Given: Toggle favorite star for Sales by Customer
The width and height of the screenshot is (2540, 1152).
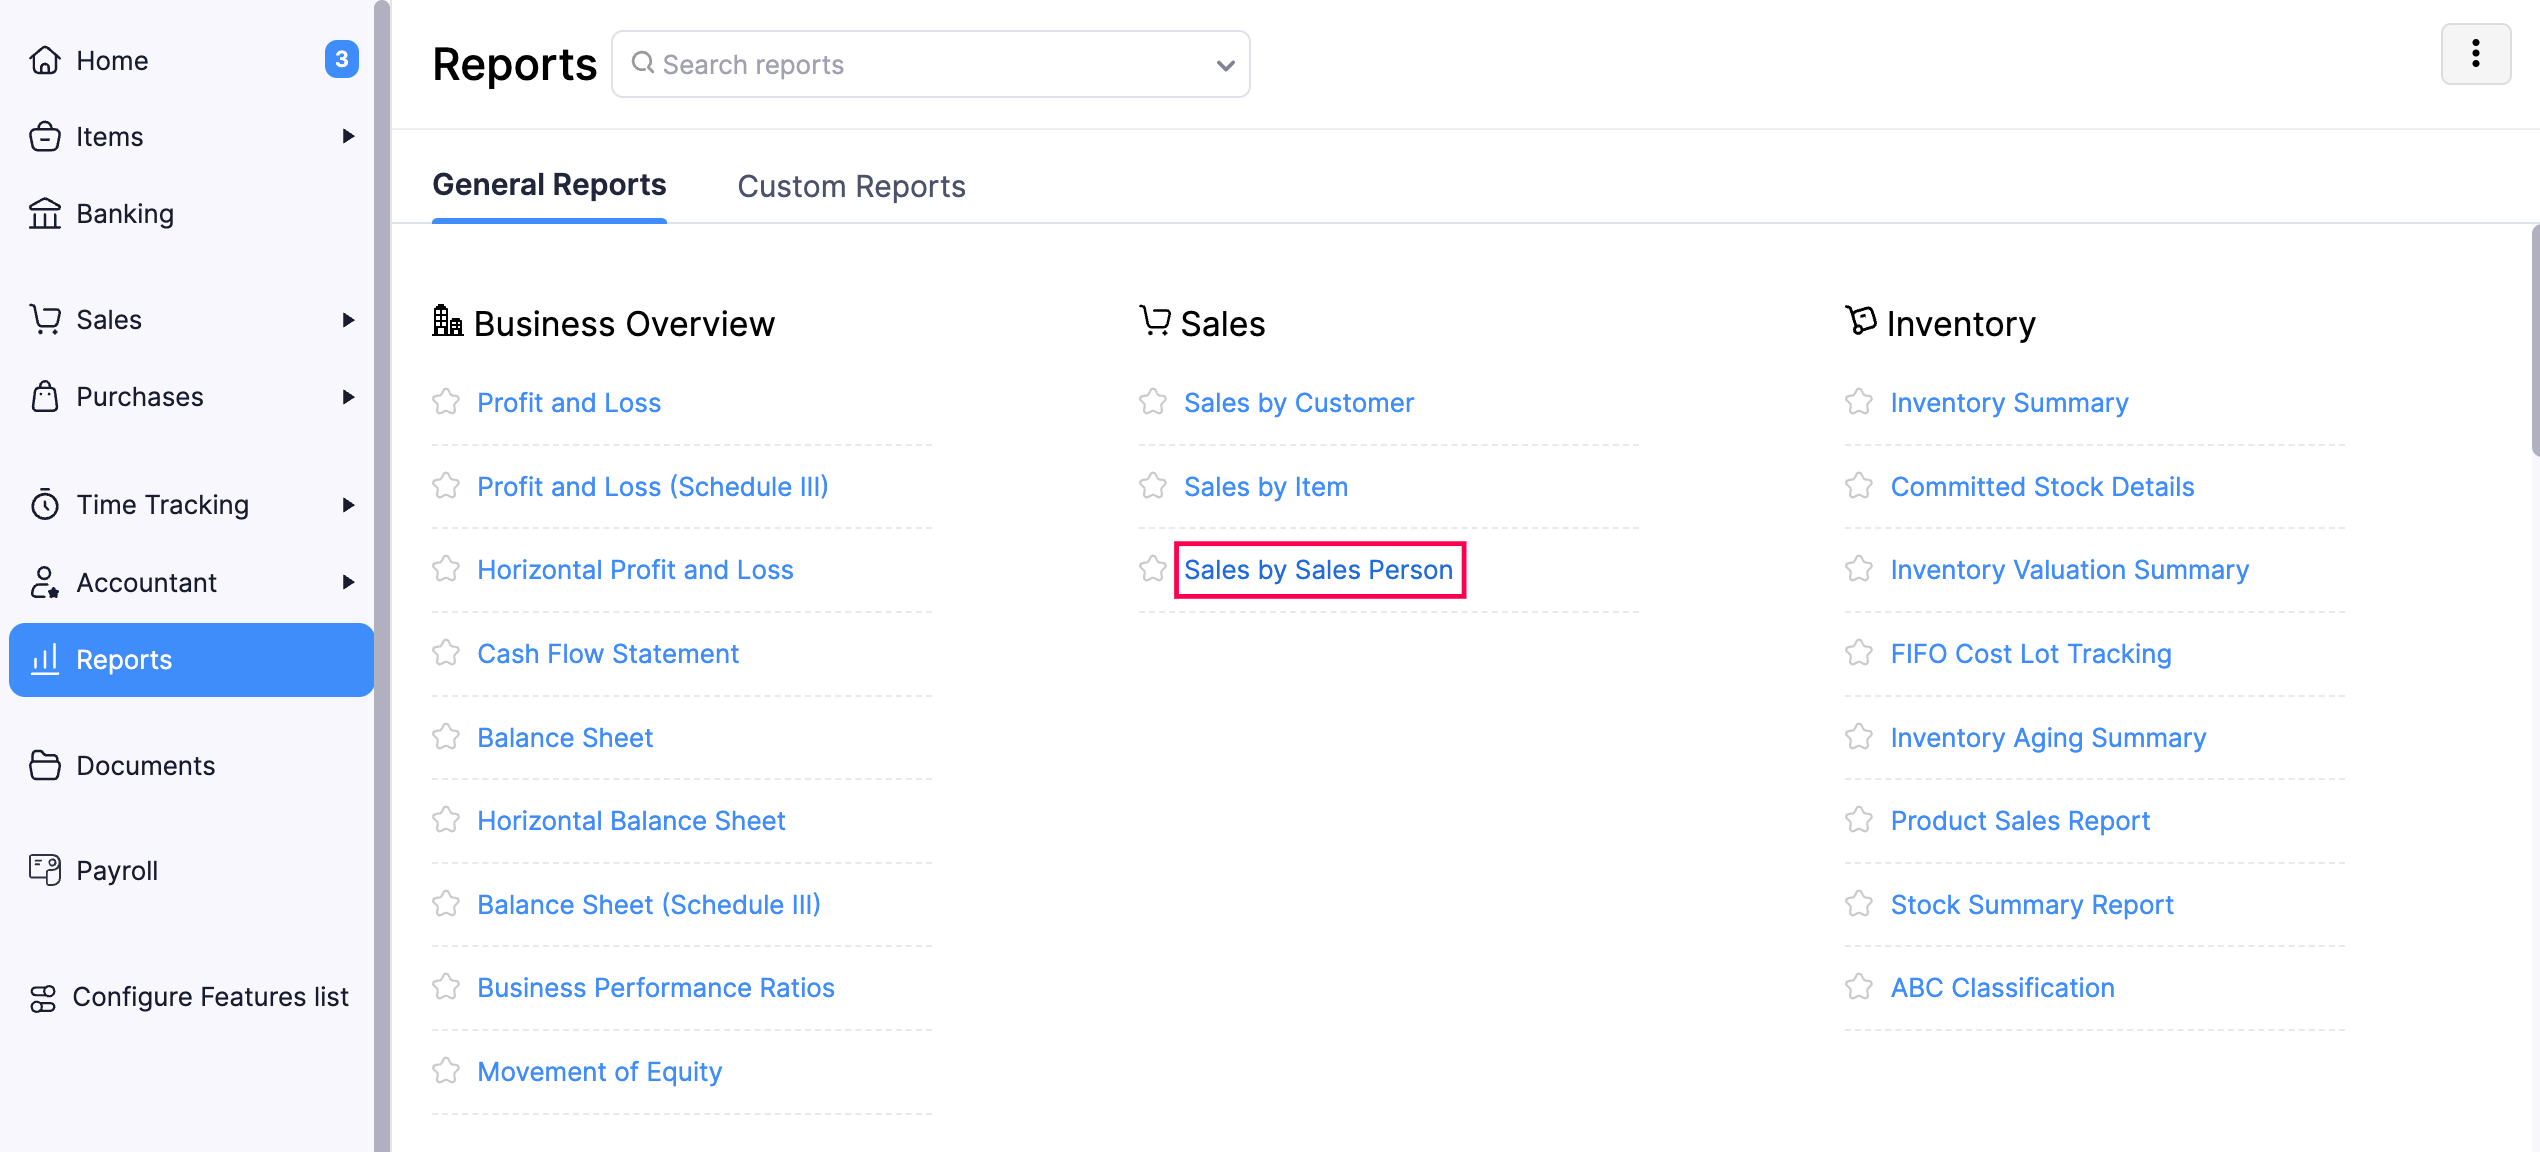Looking at the screenshot, I should [1155, 402].
